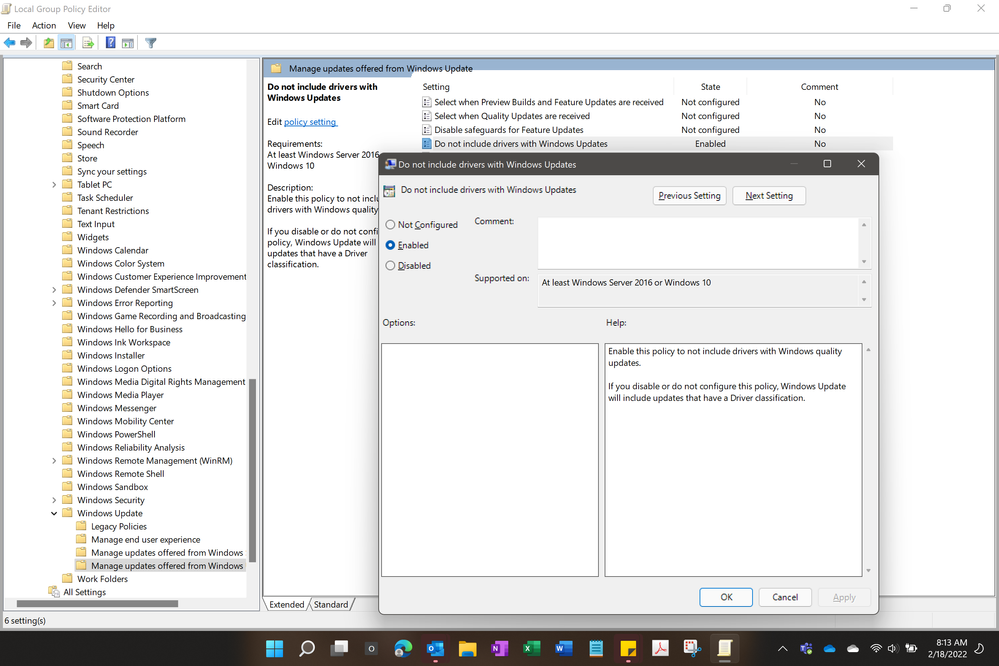The height and width of the screenshot is (666, 999).
Task: Collapse the Windows Update tree node
Action: coord(54,514)
